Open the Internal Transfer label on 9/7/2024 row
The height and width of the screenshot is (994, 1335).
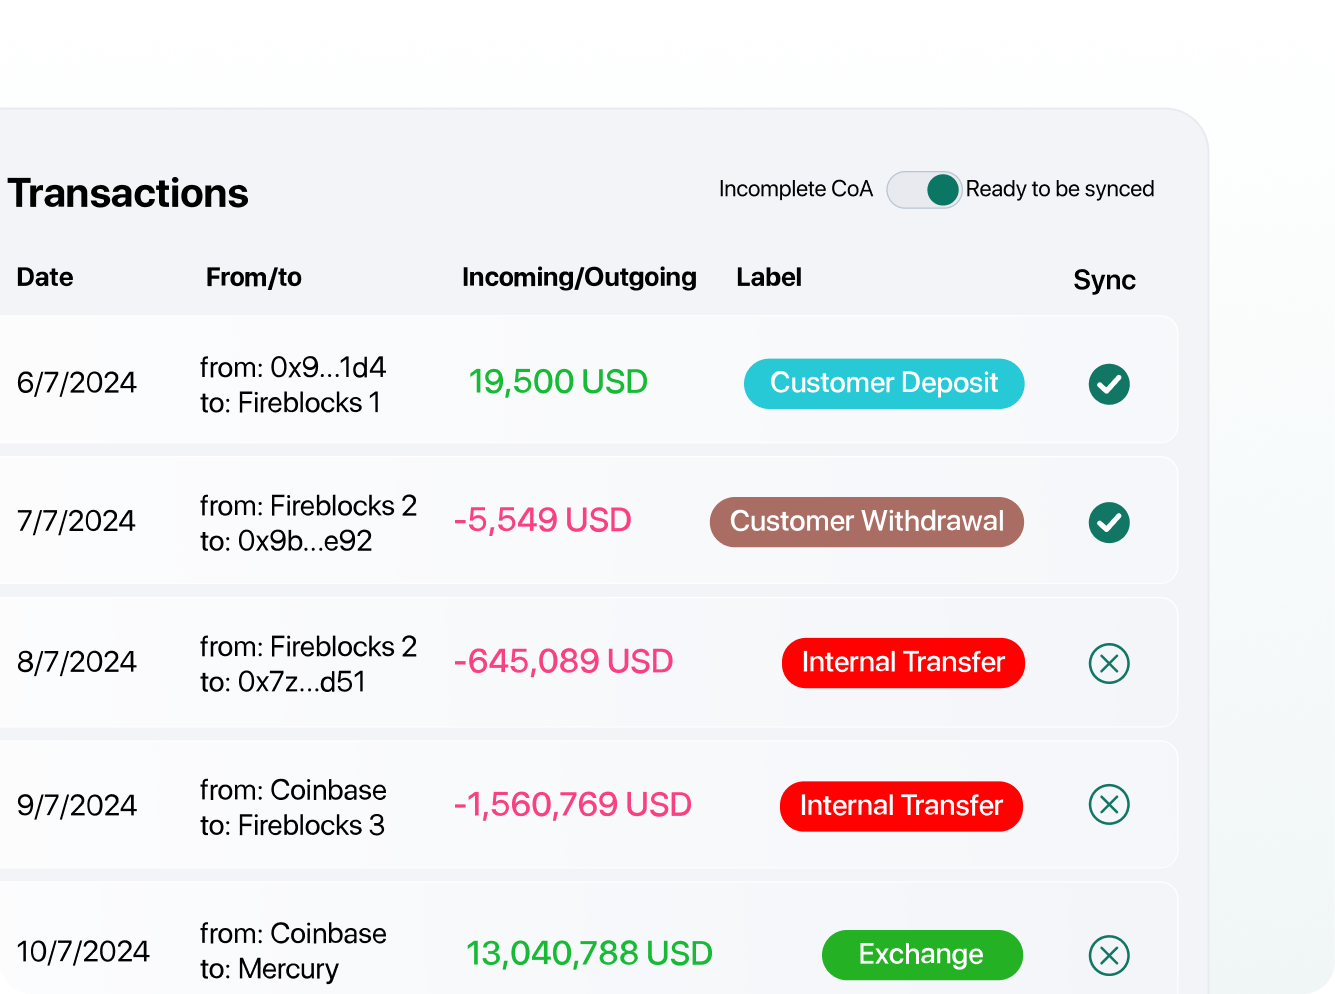pos(901,806)
